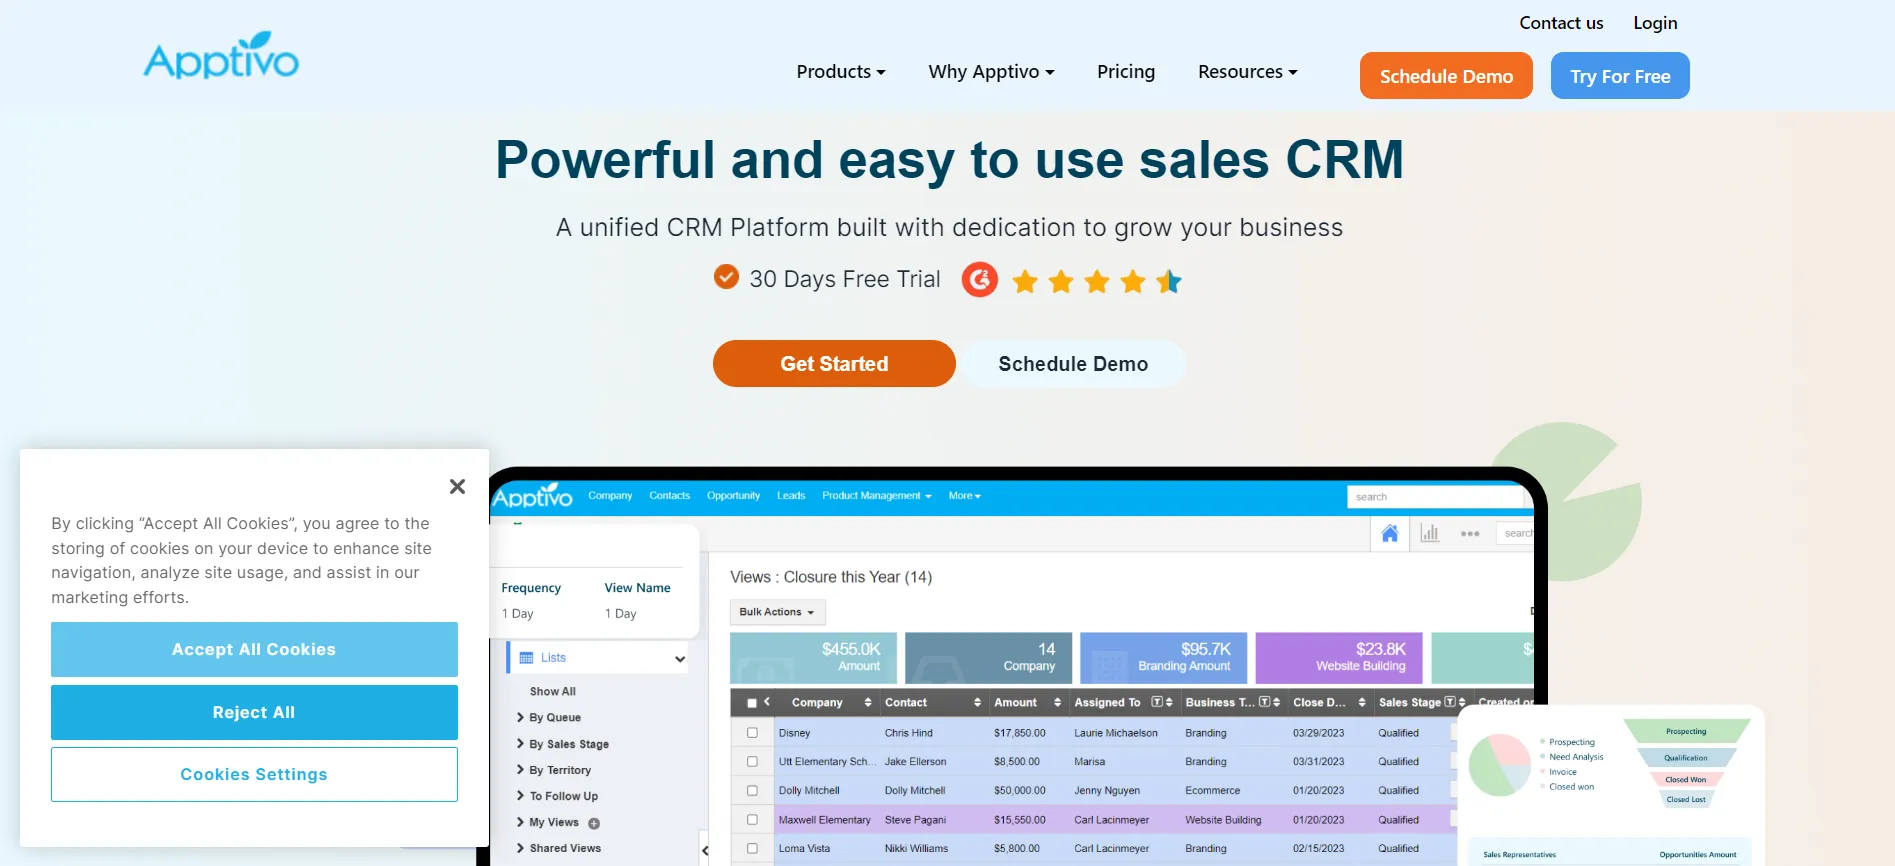Screen dimensions: 1895x866
Task: Click the sales stage pie chart thumbnail
Action: coord(1499,765)
